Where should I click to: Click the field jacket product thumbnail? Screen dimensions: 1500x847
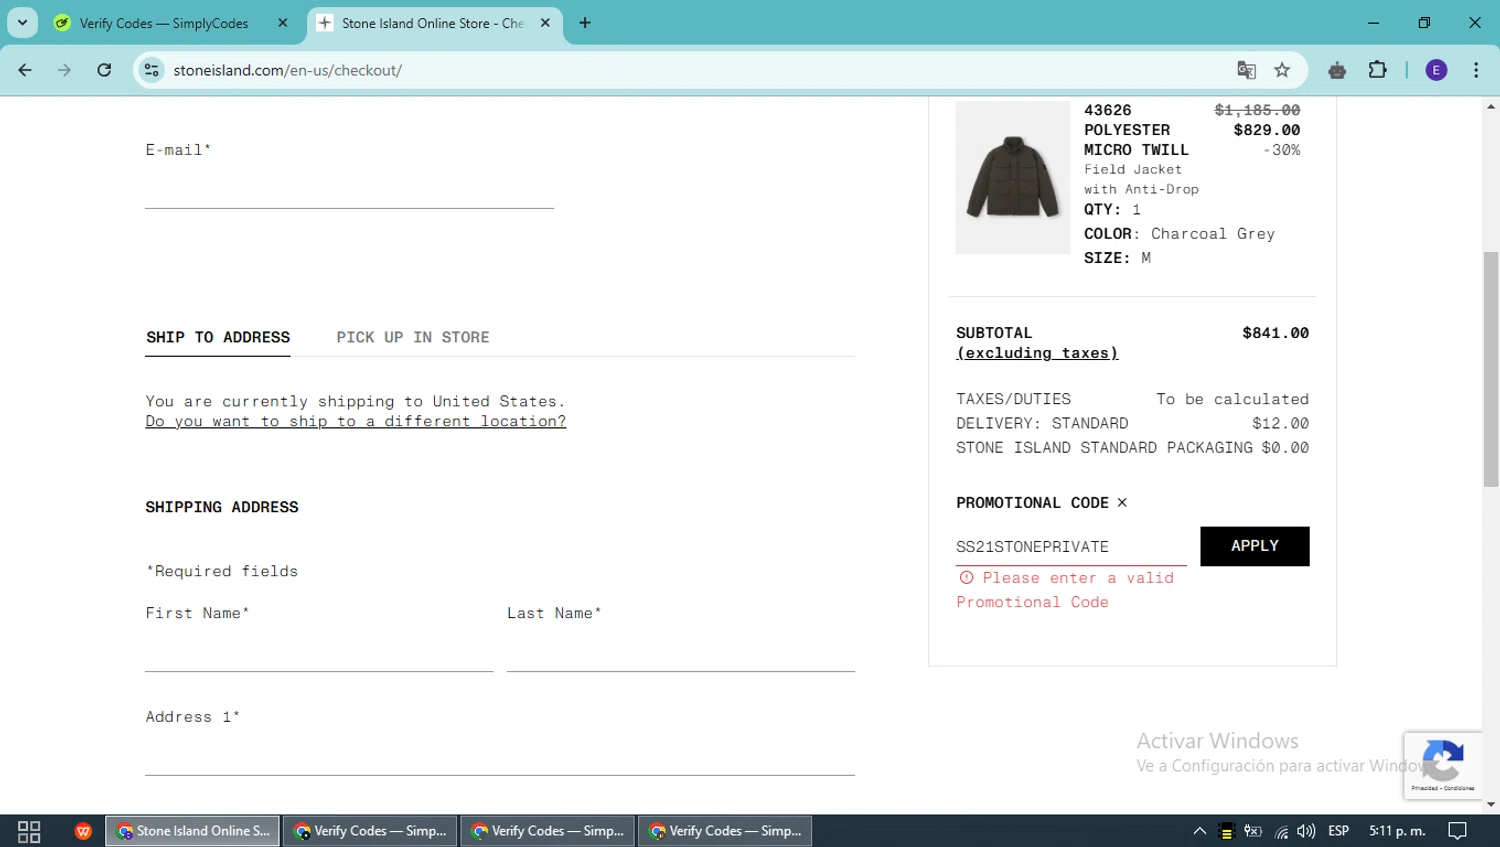pos(1012,177)
